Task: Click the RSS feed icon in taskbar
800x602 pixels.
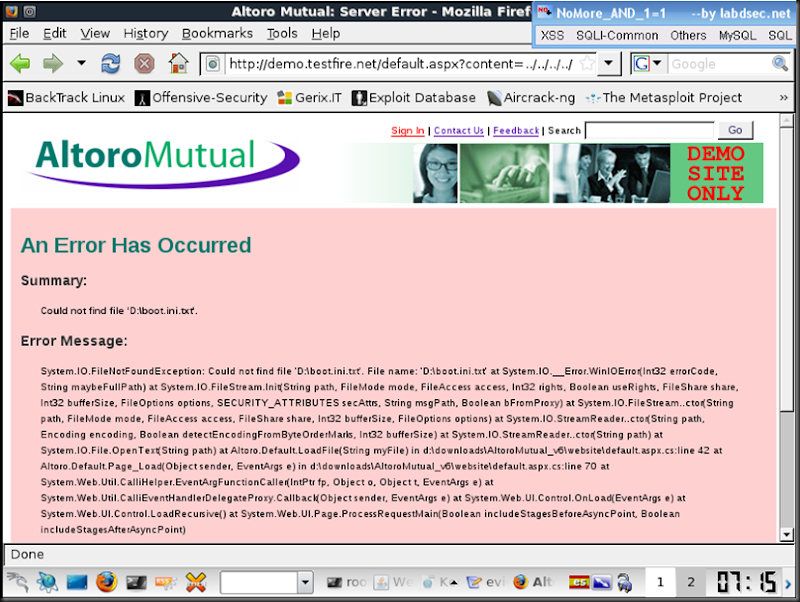Action: coord(166,582)
